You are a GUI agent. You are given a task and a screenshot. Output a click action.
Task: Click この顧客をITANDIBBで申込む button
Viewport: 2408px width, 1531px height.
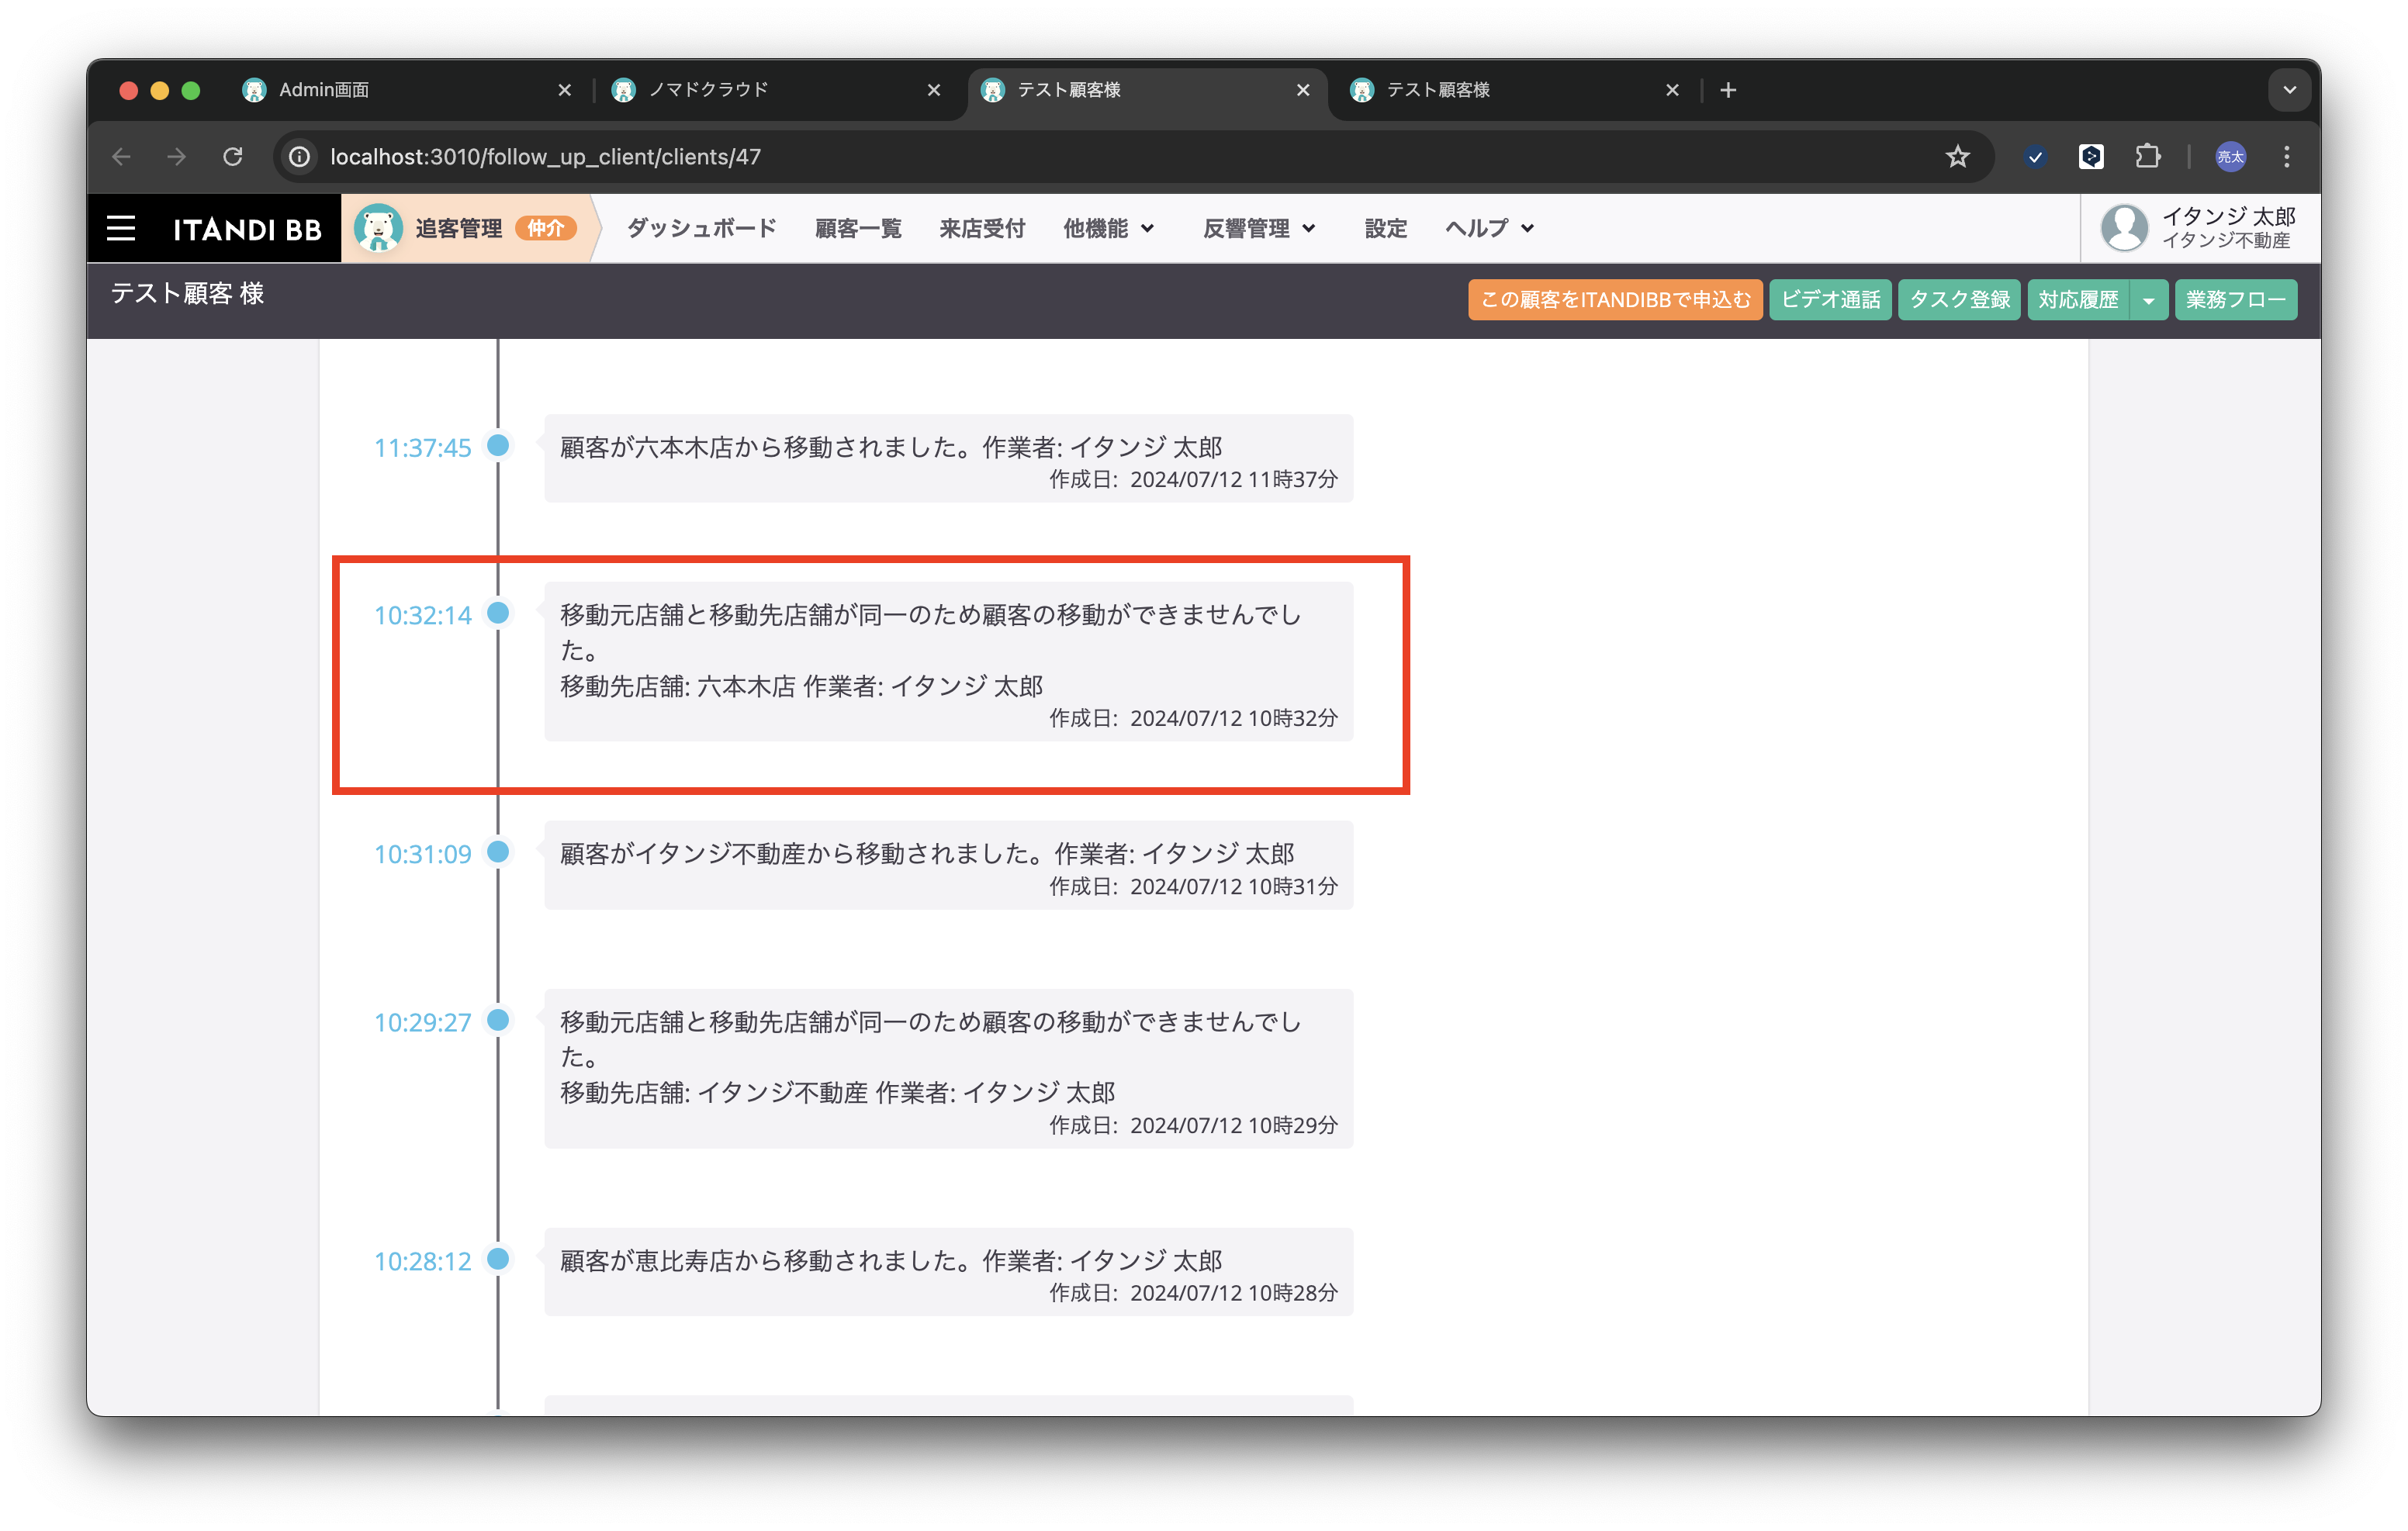(x=1615, y=300)
